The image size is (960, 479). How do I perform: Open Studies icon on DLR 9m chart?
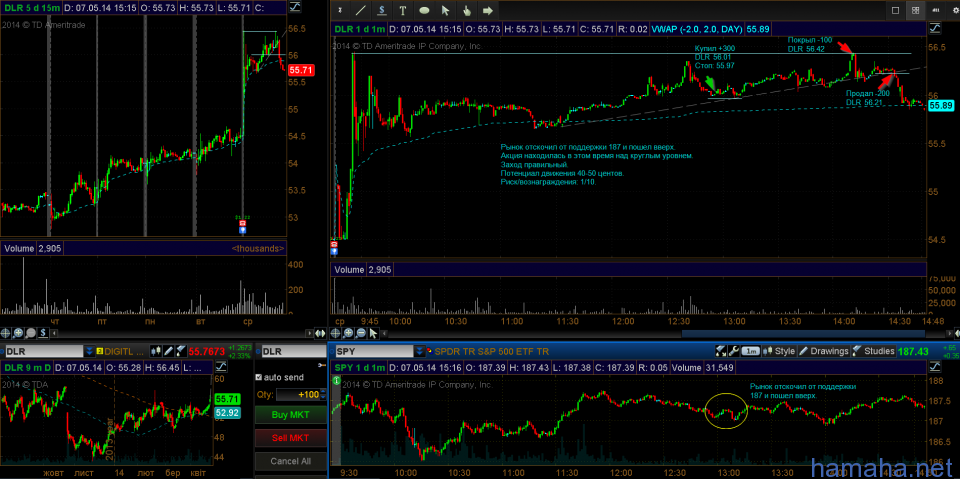pyautogui.click(x=181, y=351)
